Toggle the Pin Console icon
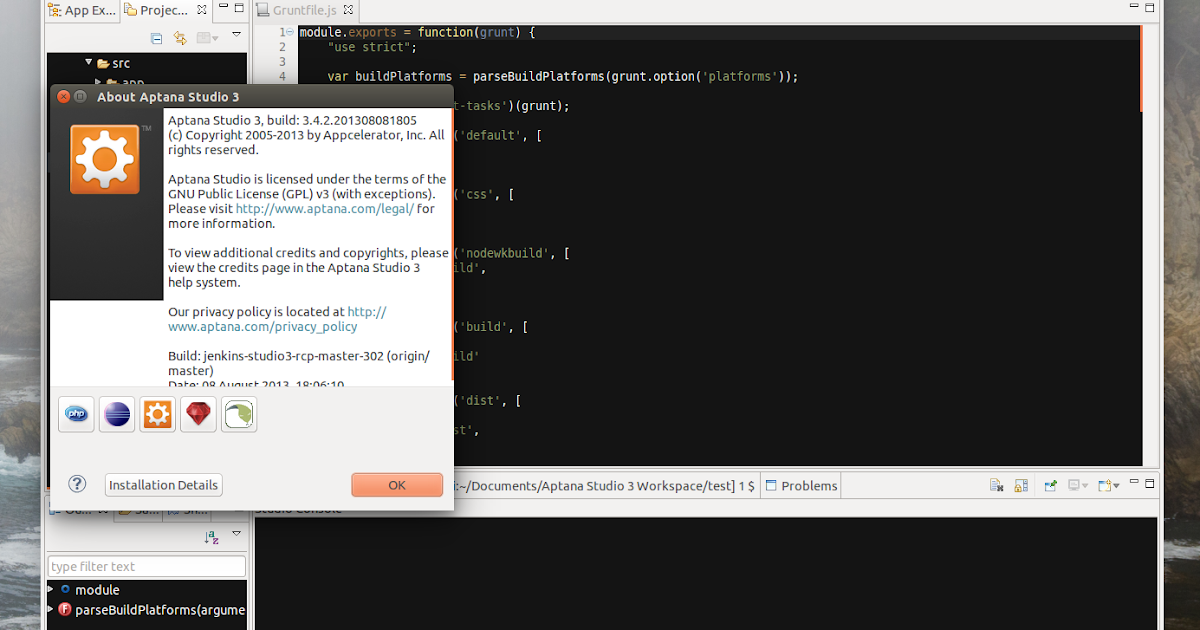 click(x=1051, y=486)
